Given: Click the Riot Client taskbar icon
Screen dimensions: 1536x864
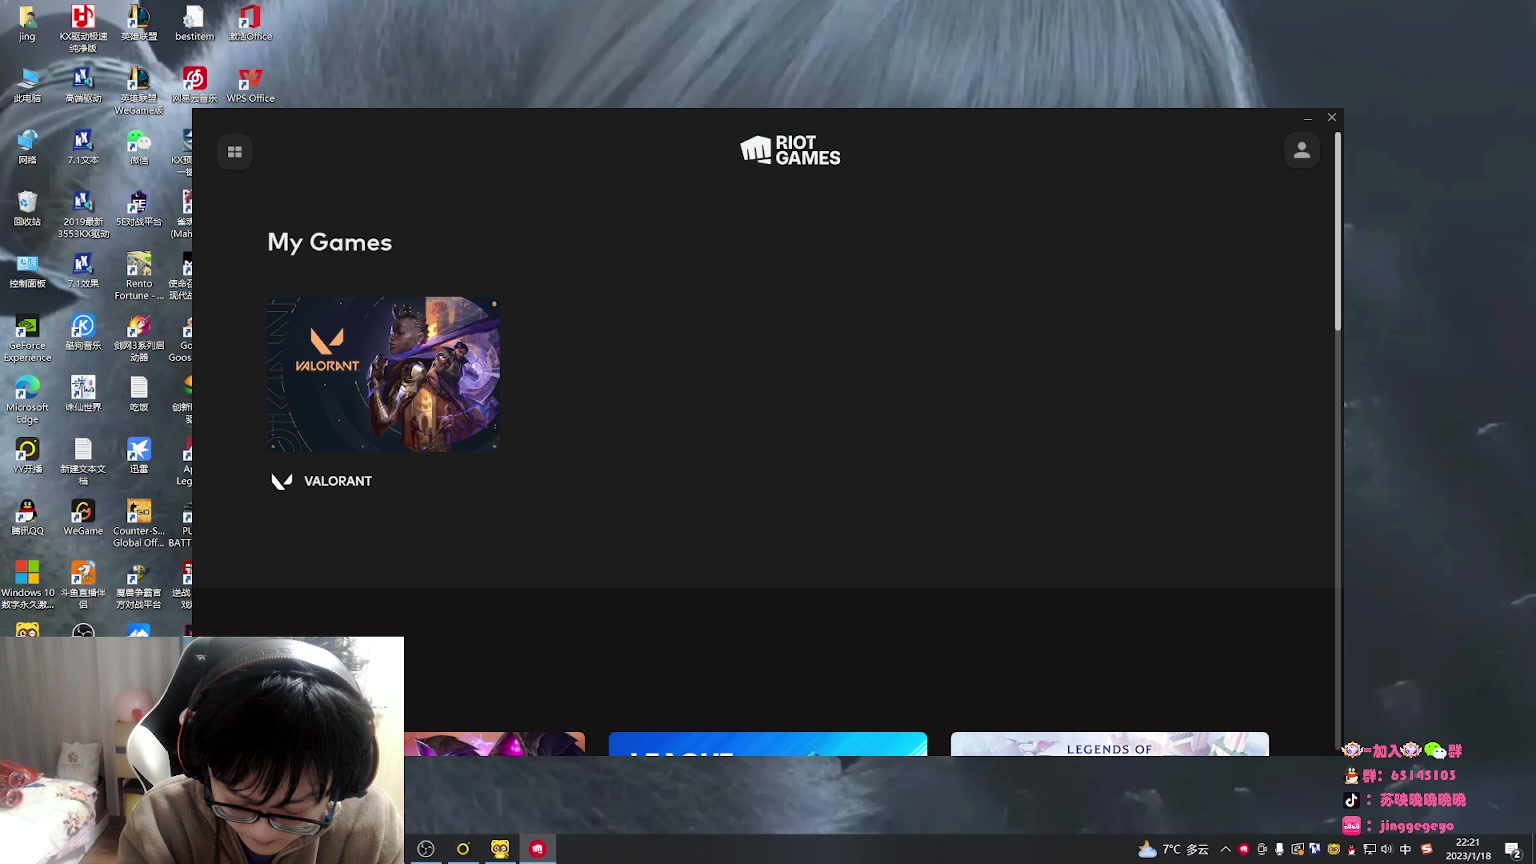Looking at the screenshot, I should [x=538, y=849].
